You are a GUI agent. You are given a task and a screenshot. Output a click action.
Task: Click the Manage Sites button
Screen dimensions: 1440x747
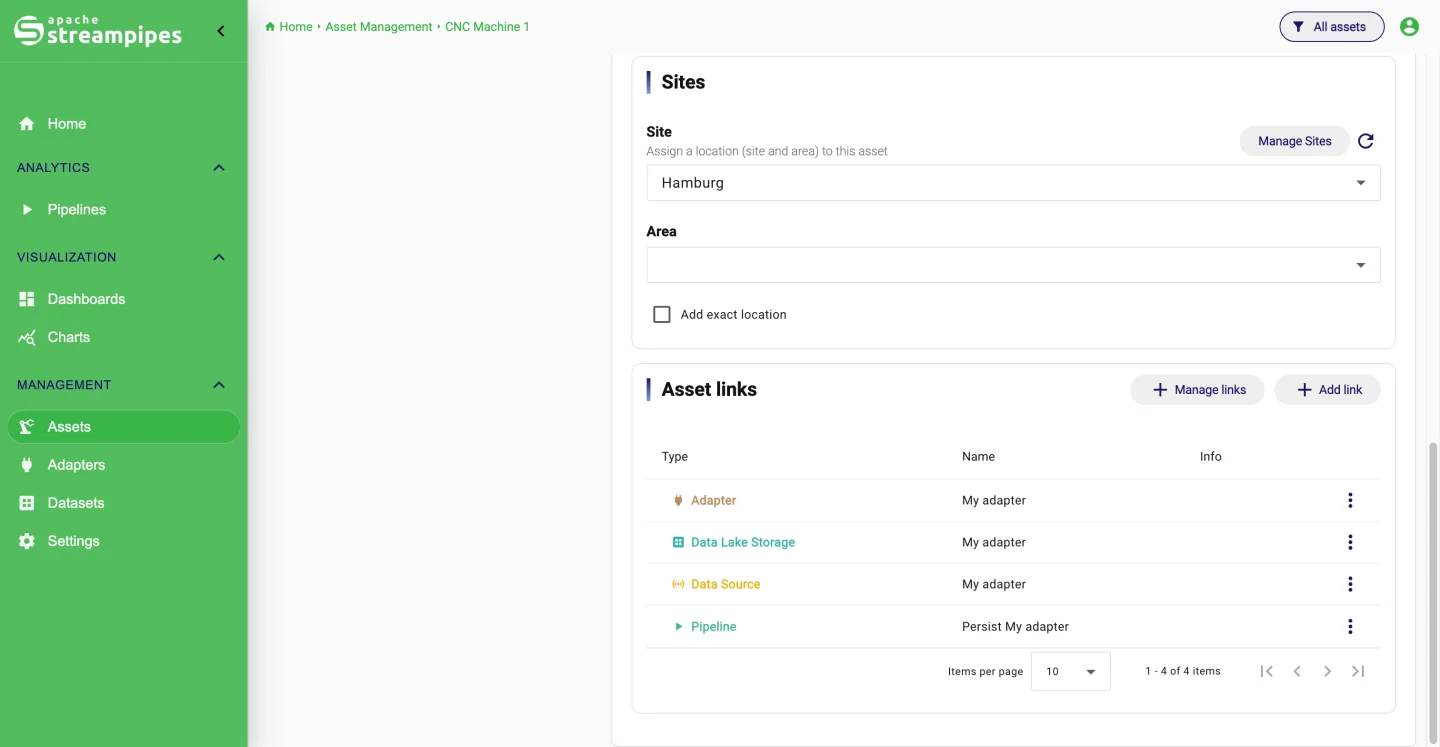click(1295, 141)
